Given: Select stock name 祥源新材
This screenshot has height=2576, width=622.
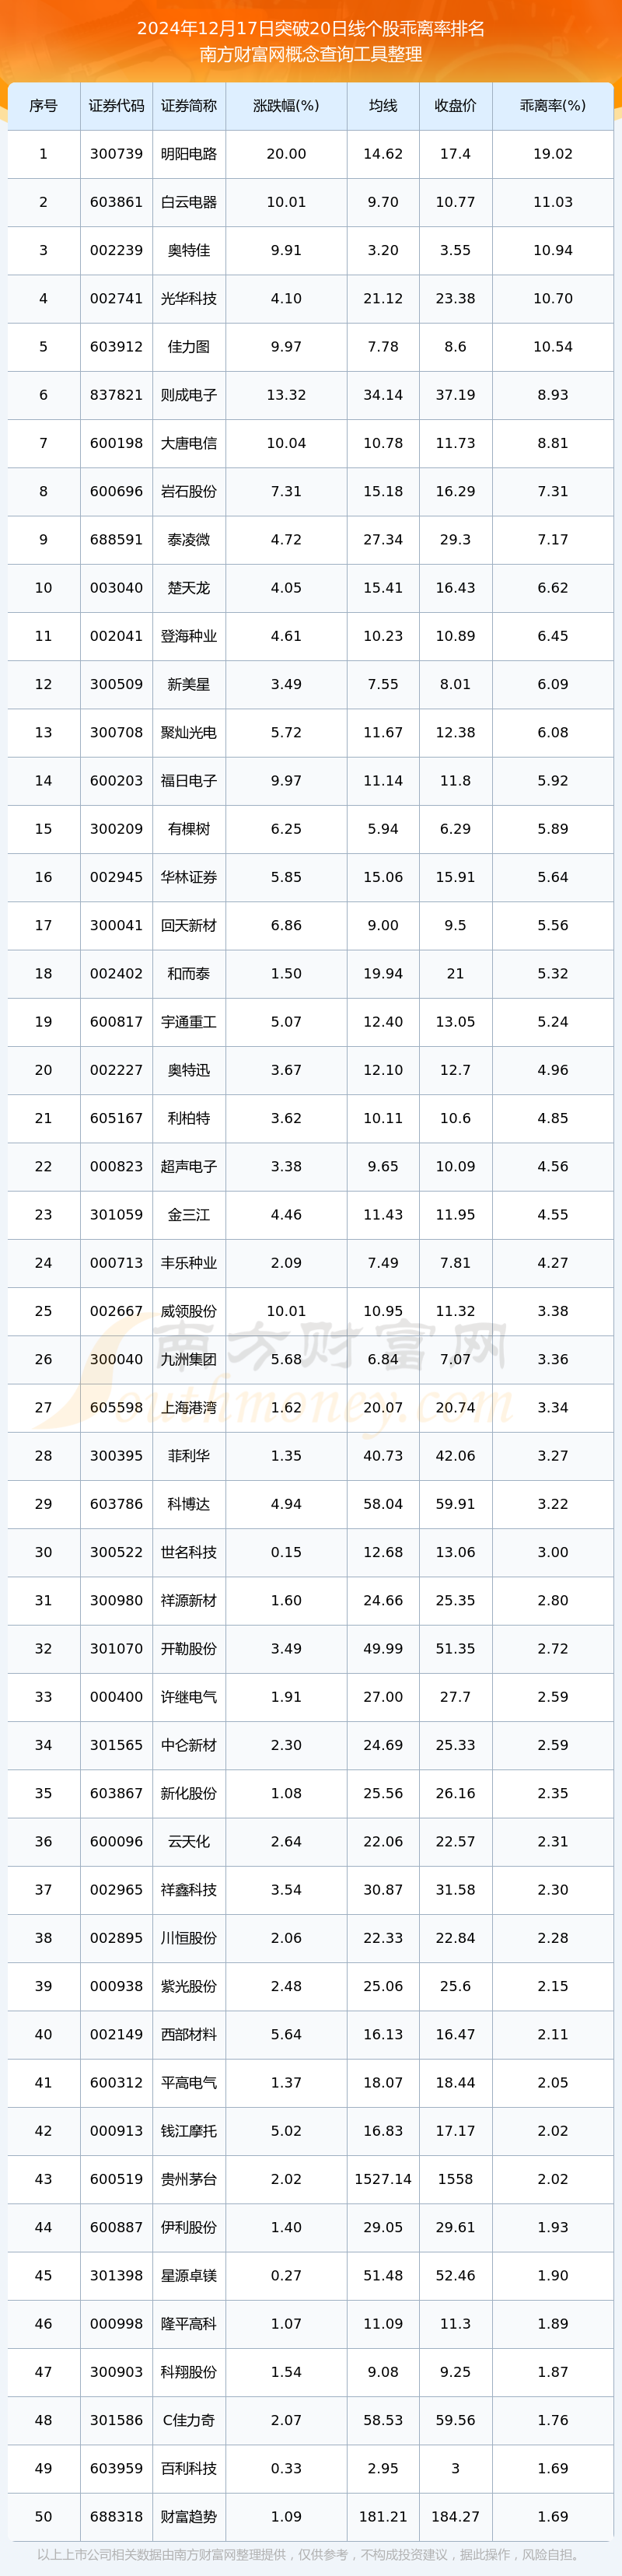Looking at the screenshot, I should [x=189, y=1601].
